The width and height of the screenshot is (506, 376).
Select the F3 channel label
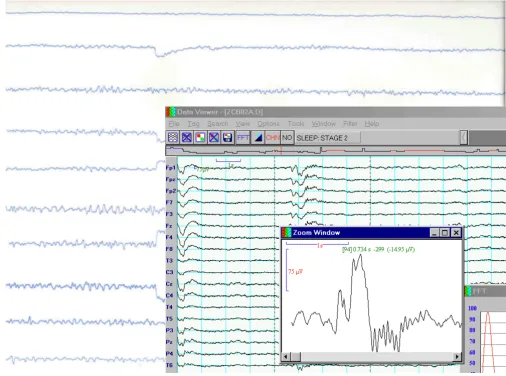(x=169, y=214)
